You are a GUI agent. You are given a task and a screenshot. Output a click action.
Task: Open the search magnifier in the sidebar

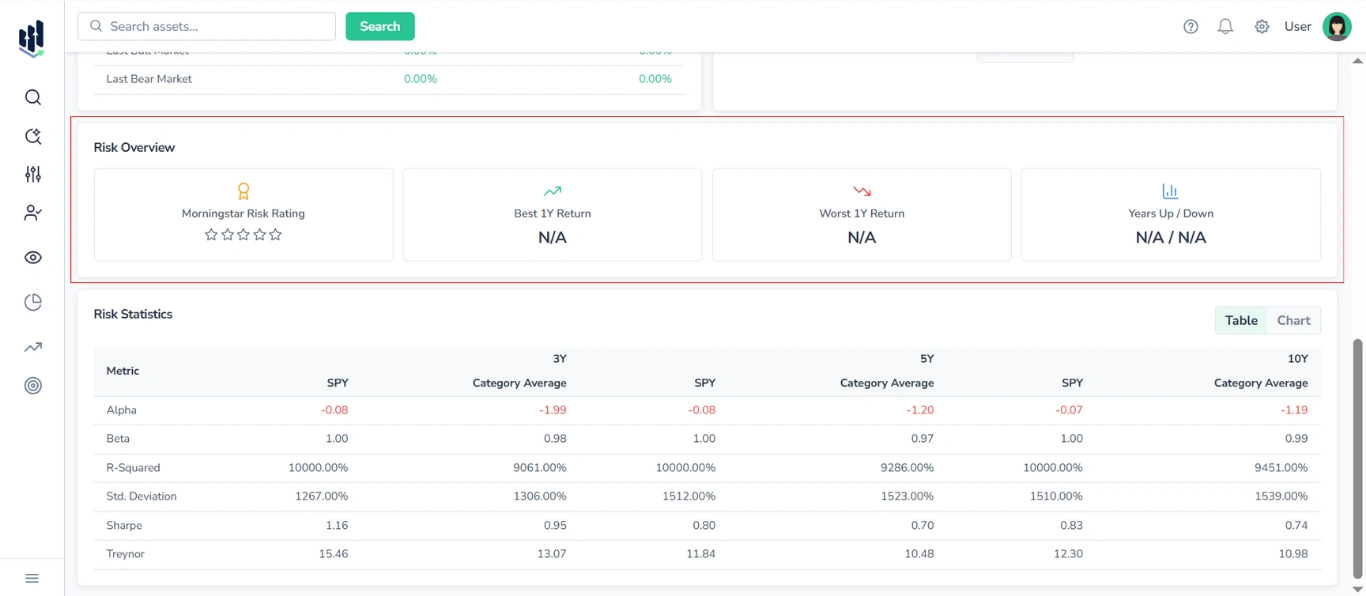(x=32, y=97)
